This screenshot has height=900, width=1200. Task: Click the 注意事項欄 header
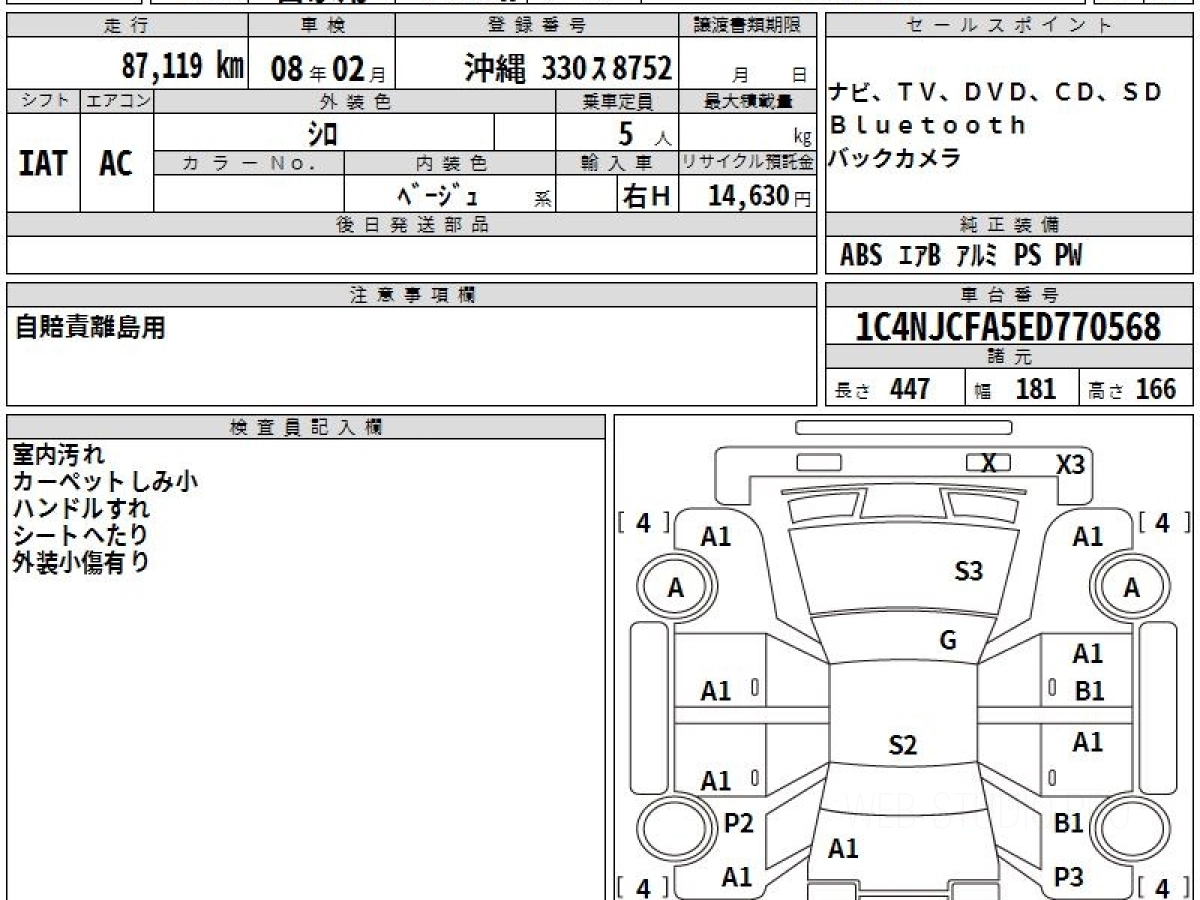(411, 294)
